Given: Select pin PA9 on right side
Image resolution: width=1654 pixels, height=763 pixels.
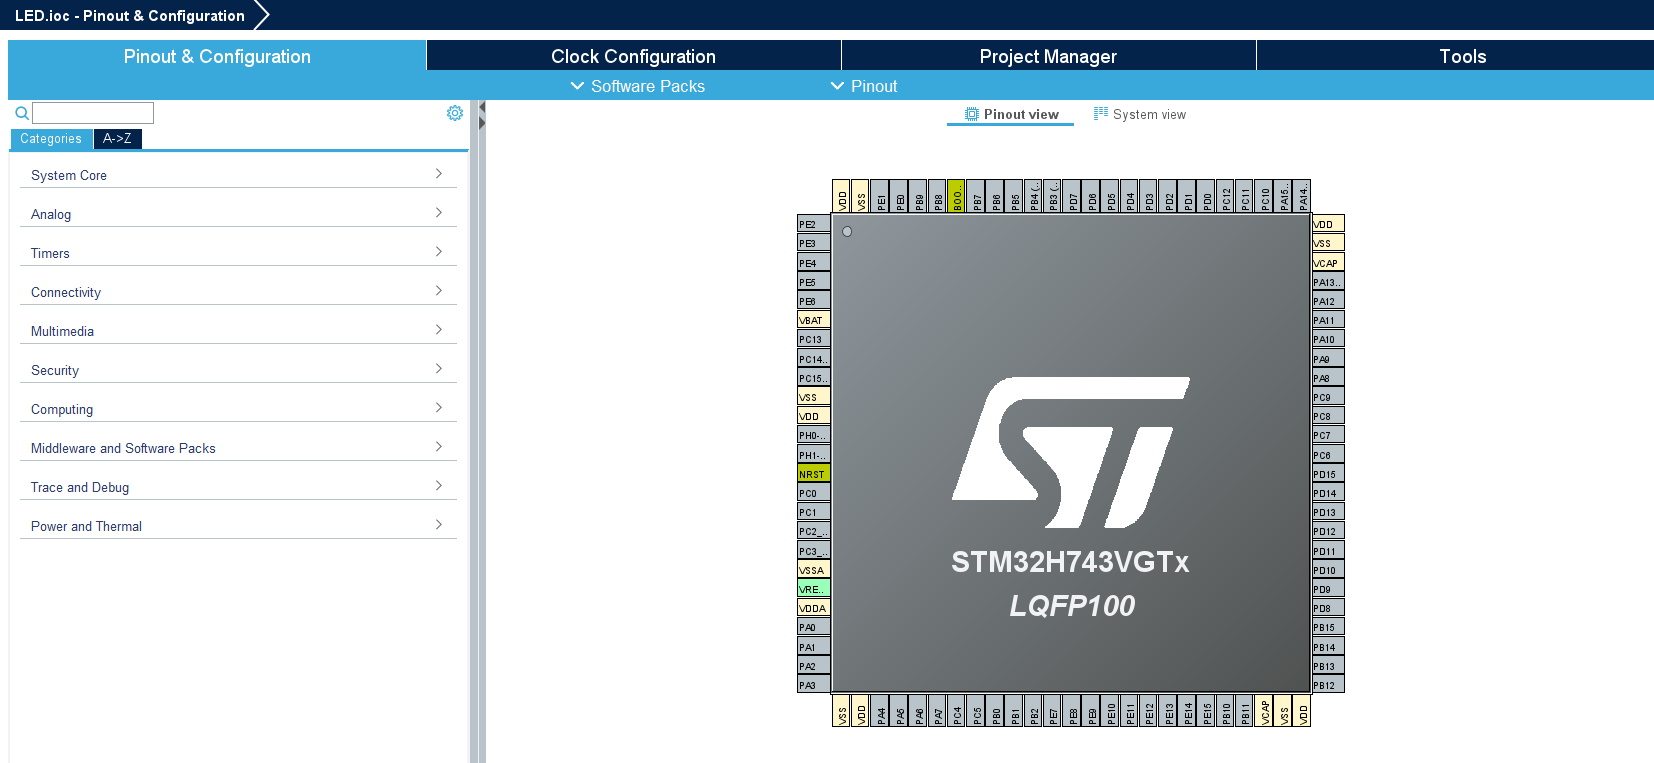Looking at the screenshot, I should 1328,359.
